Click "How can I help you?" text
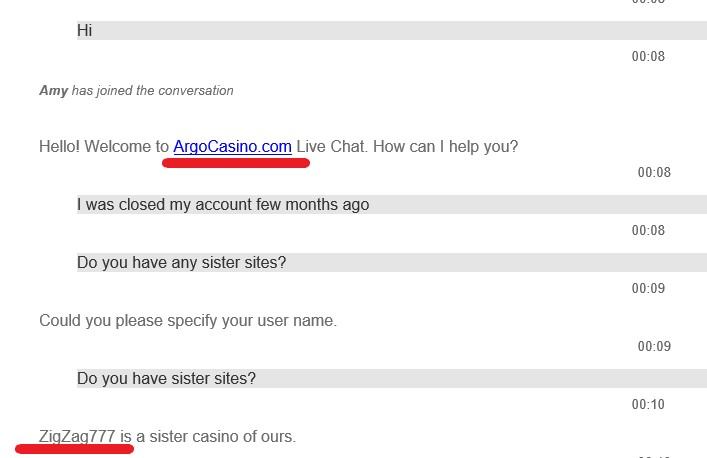 pos(445,147)
